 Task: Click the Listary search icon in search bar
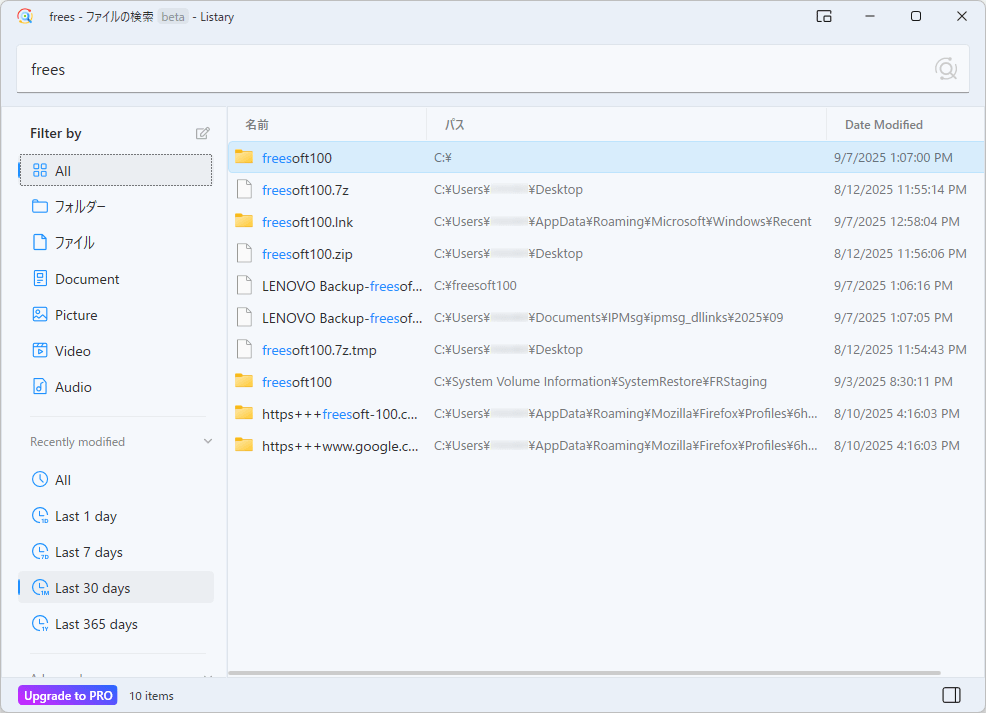coord(946,69)
